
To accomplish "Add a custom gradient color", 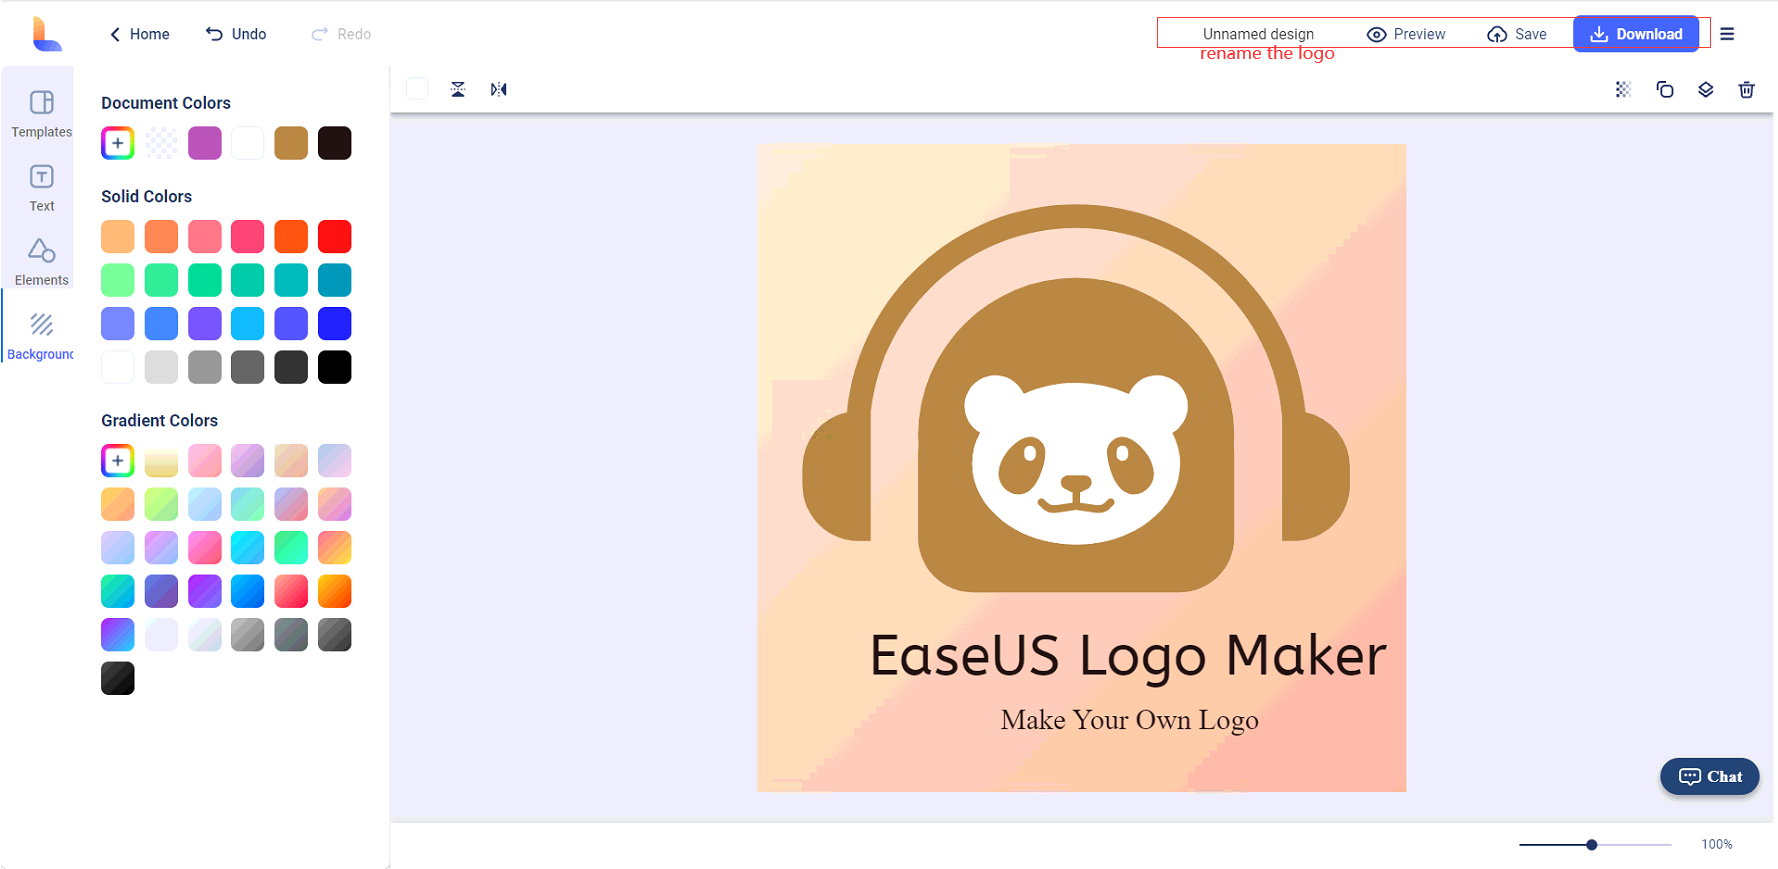I will [x=118, y=461].
